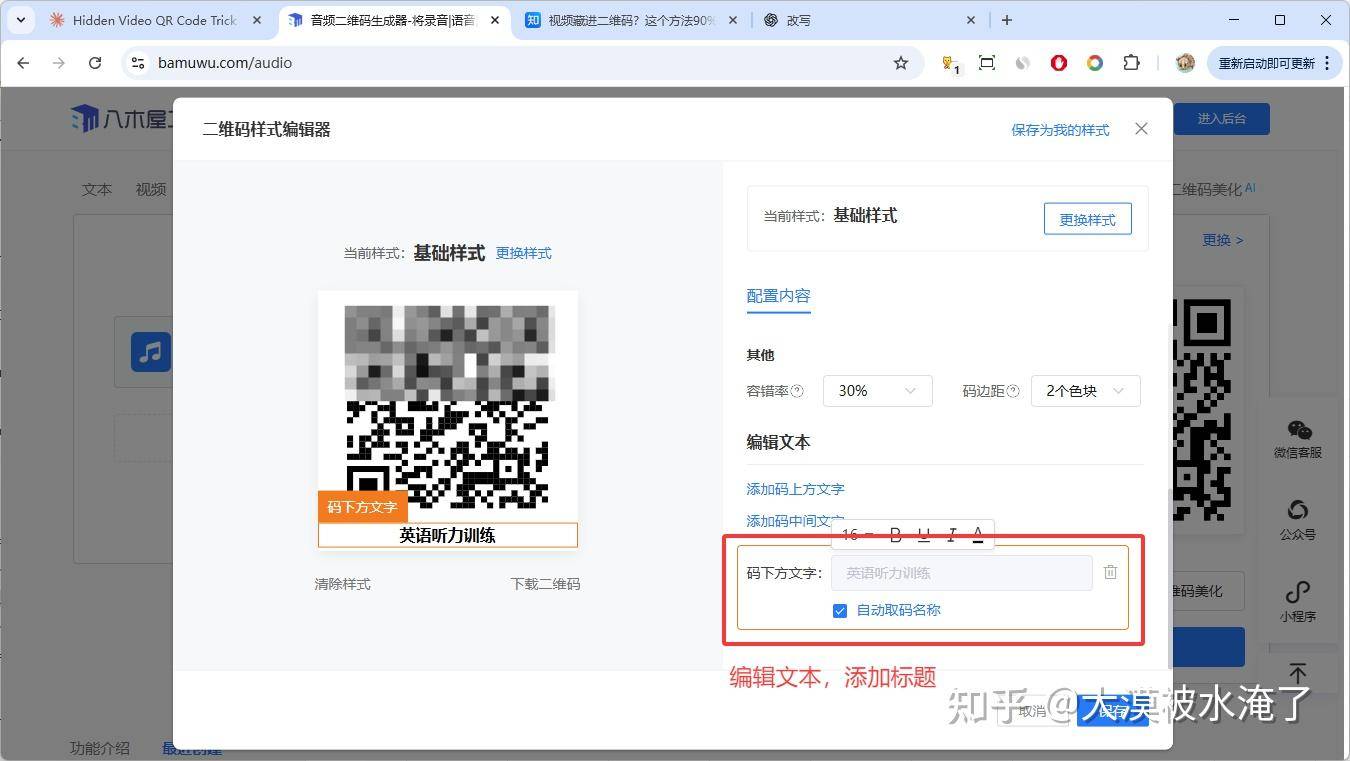The image size is (1350, 761).
Task: Select the 配置内容 tab
Action: 778,296
